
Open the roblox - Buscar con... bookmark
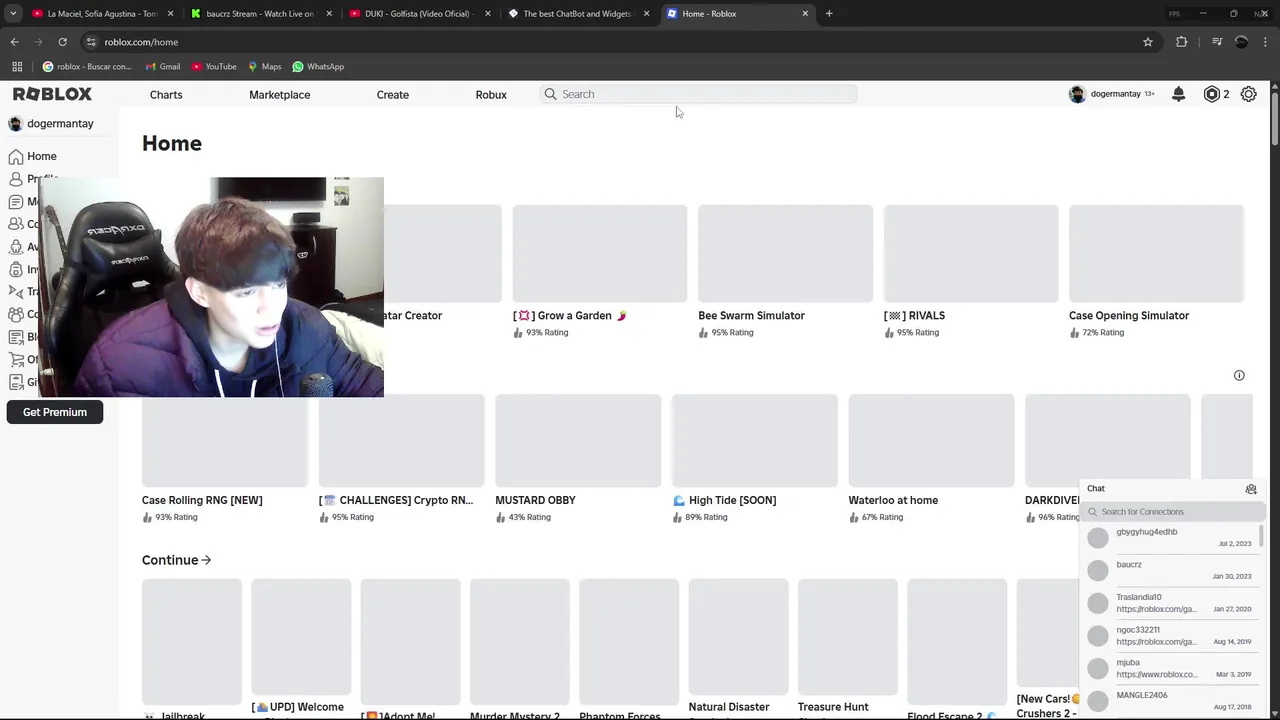pyautogui.click(x=87, y=67)
